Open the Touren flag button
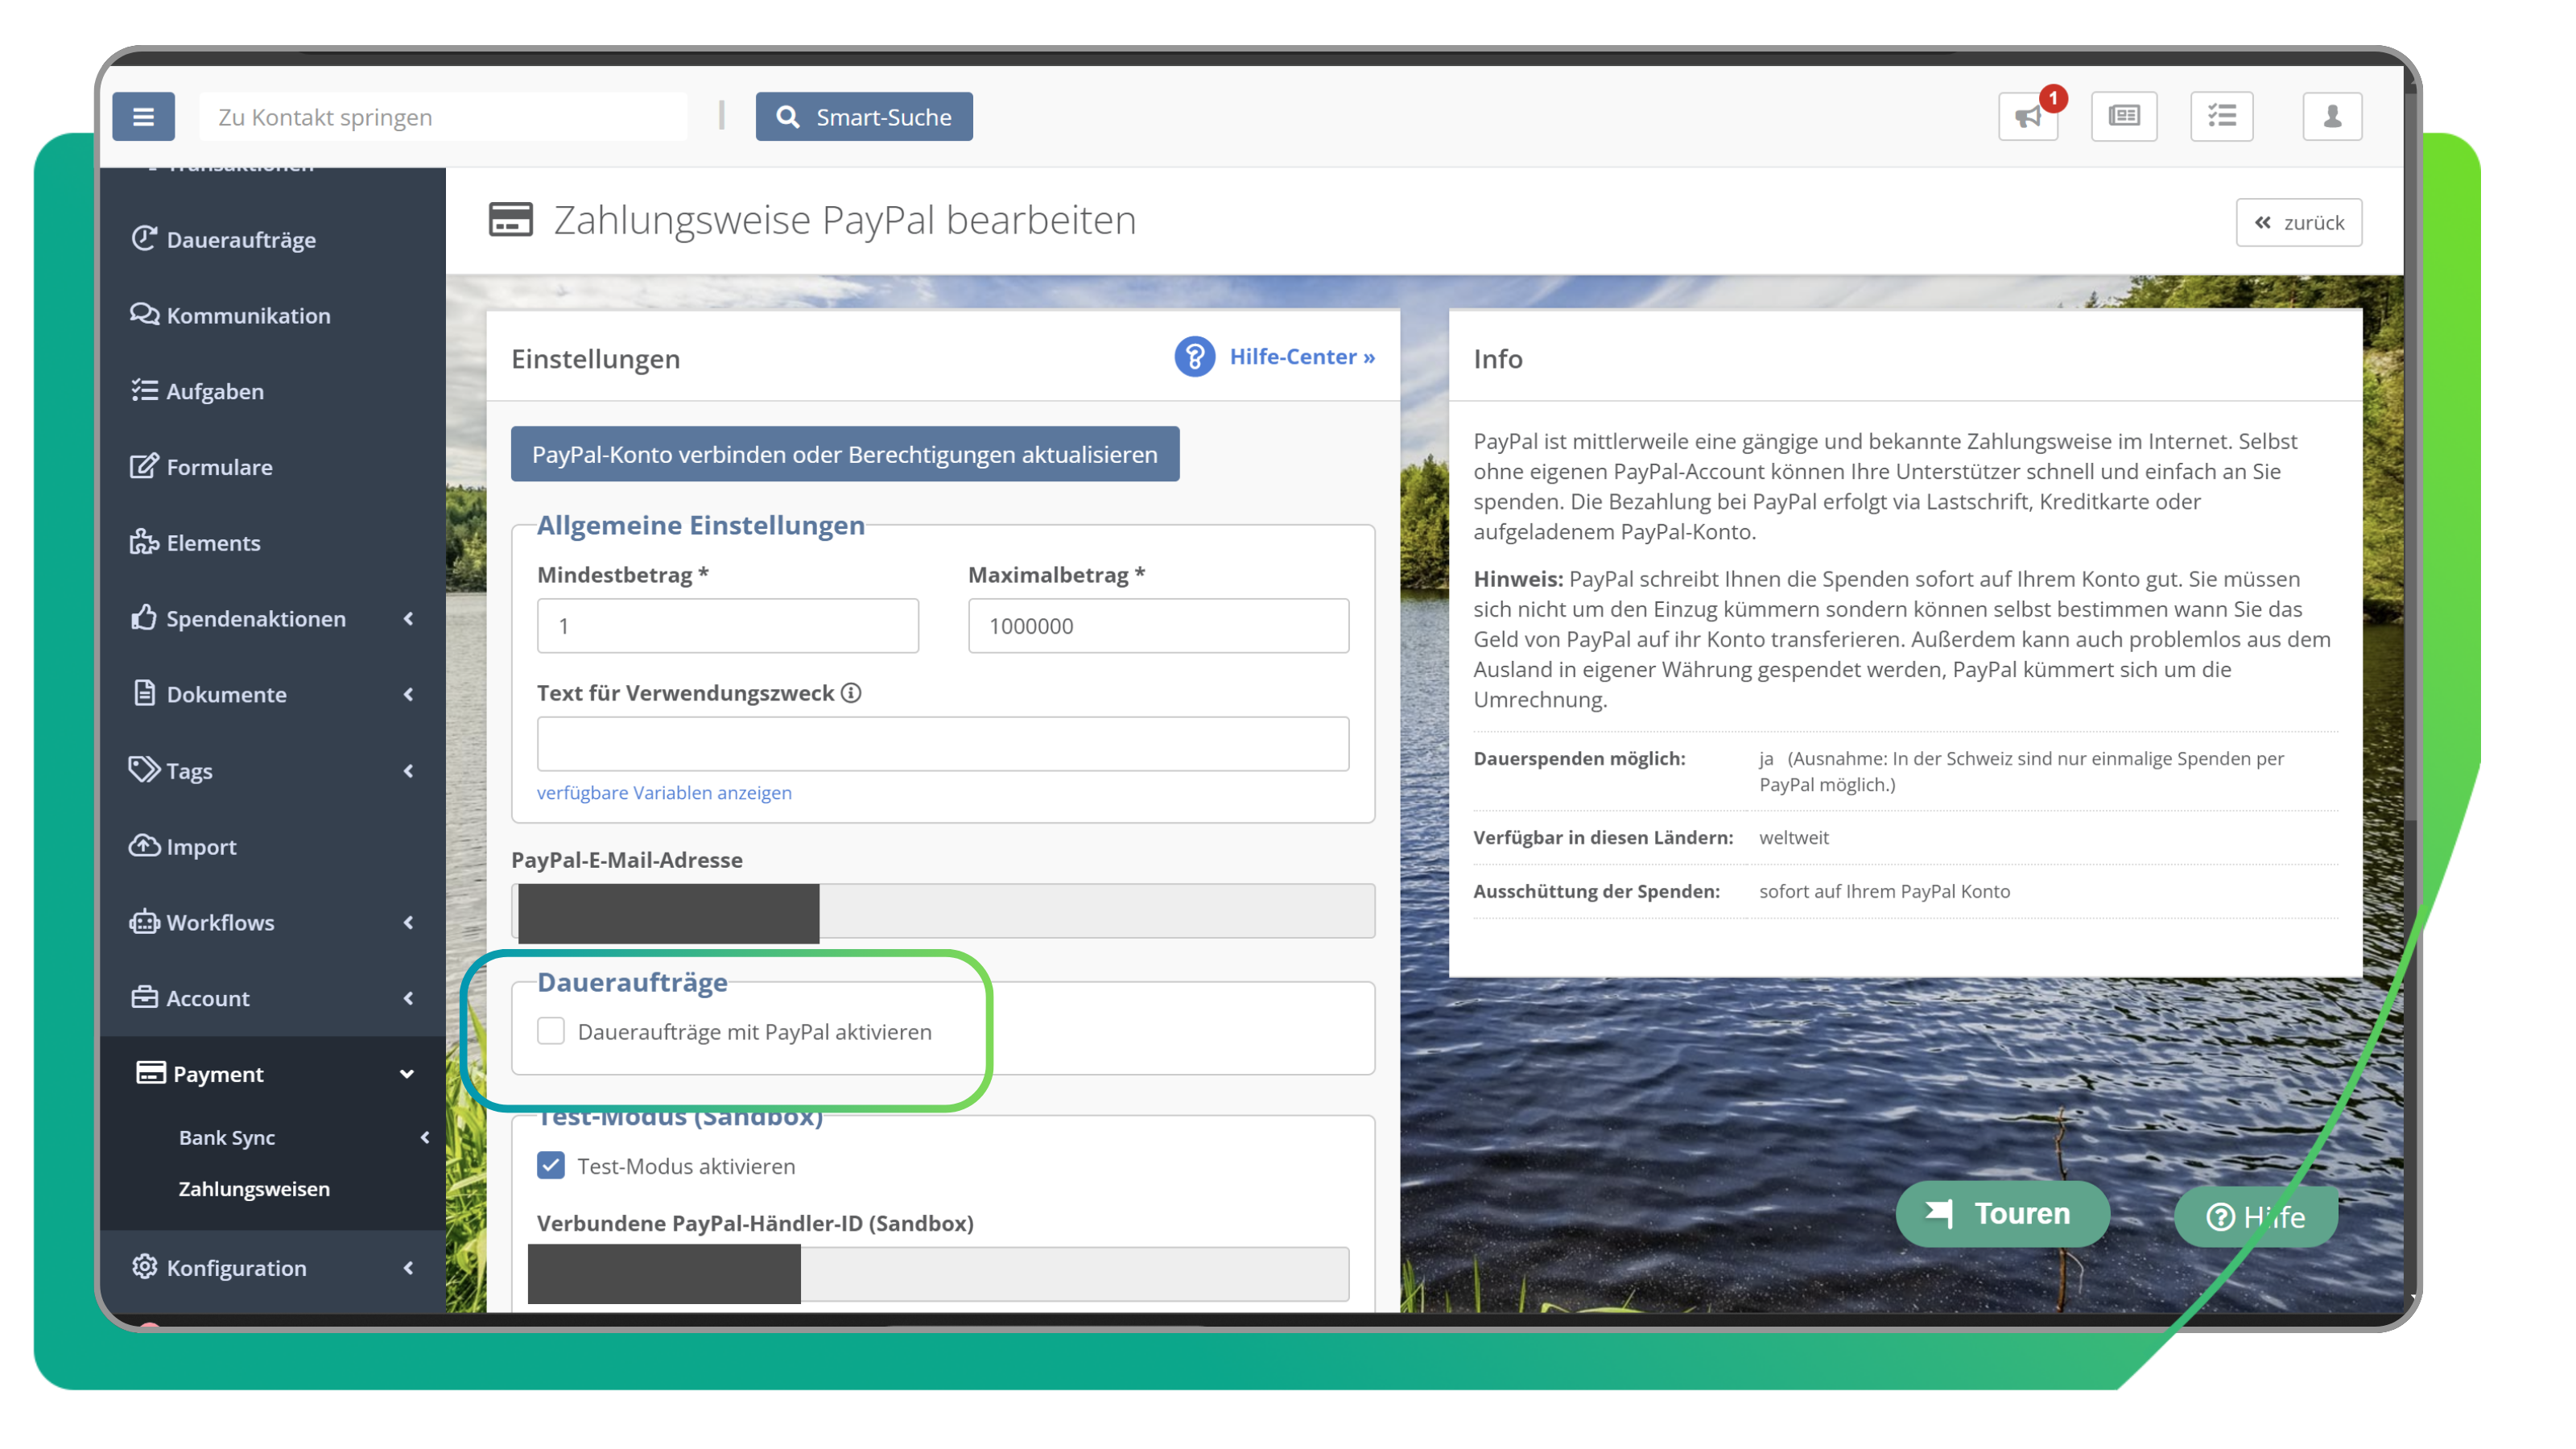 [2002, 1214]
